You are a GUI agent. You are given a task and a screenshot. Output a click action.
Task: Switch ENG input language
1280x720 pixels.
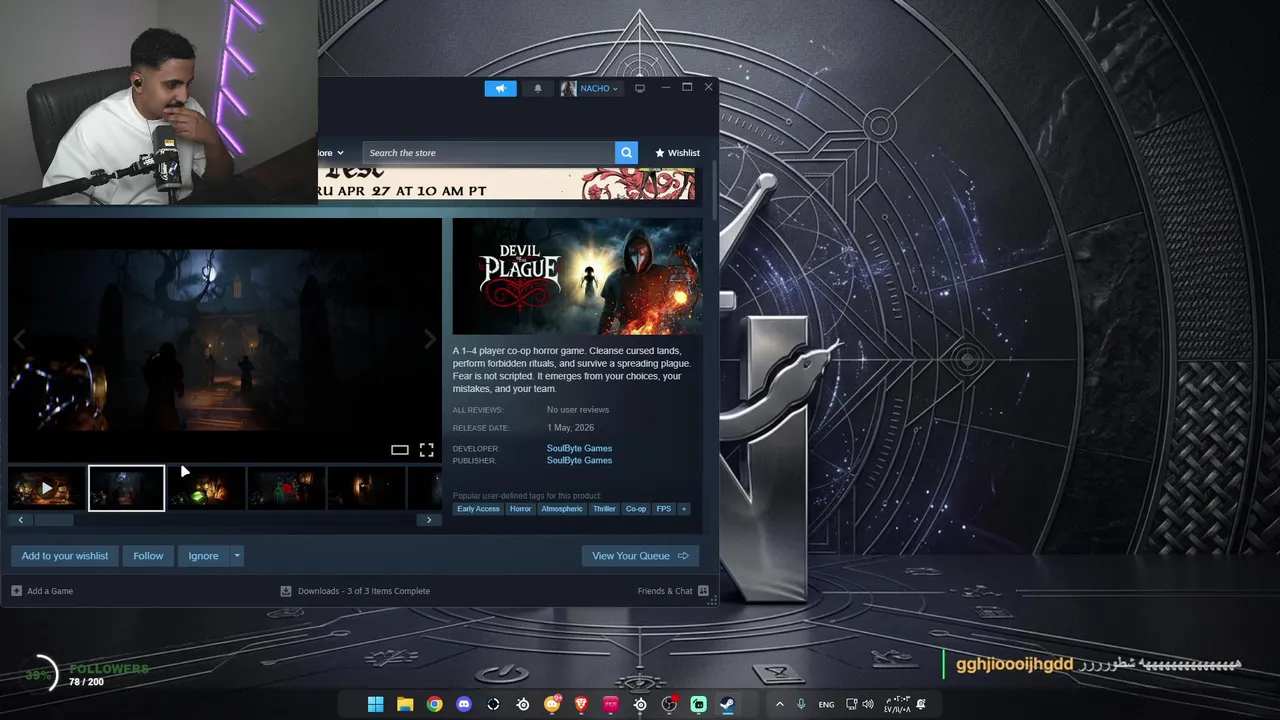point(826,704)
